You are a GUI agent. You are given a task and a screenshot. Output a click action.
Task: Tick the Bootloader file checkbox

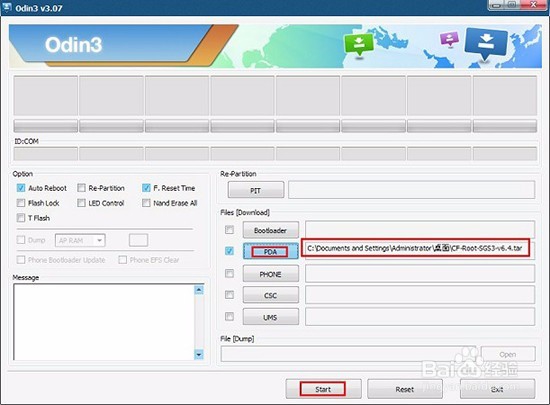(229, 230)
